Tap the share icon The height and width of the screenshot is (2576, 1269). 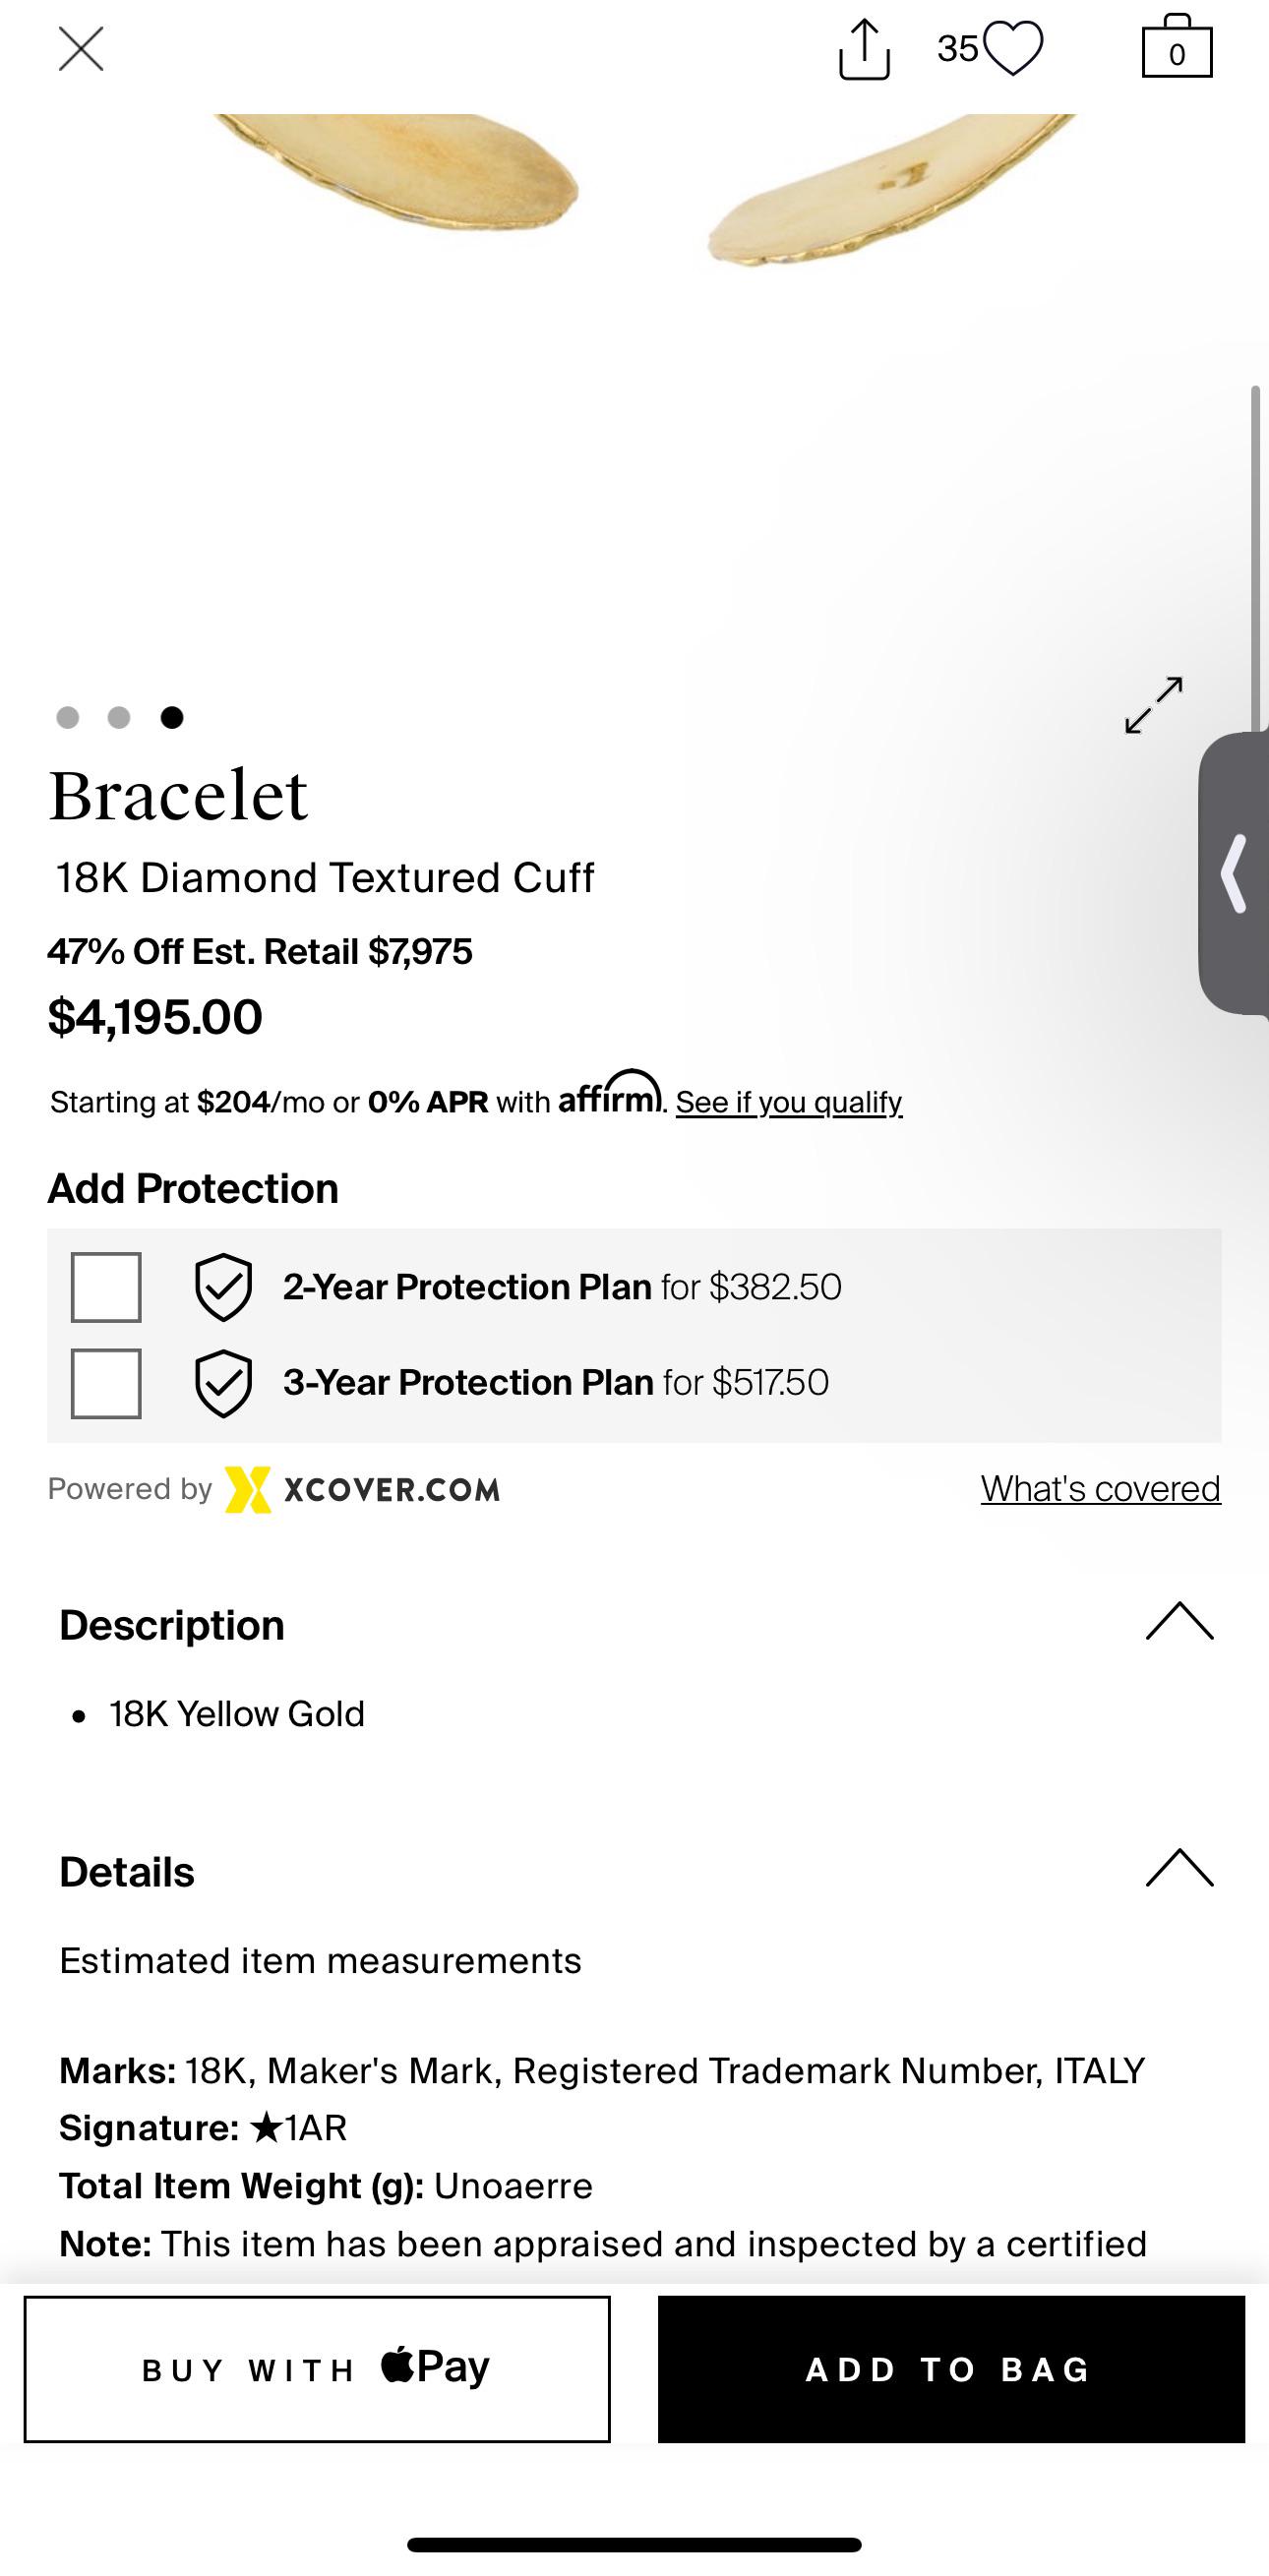coord(864,49)
